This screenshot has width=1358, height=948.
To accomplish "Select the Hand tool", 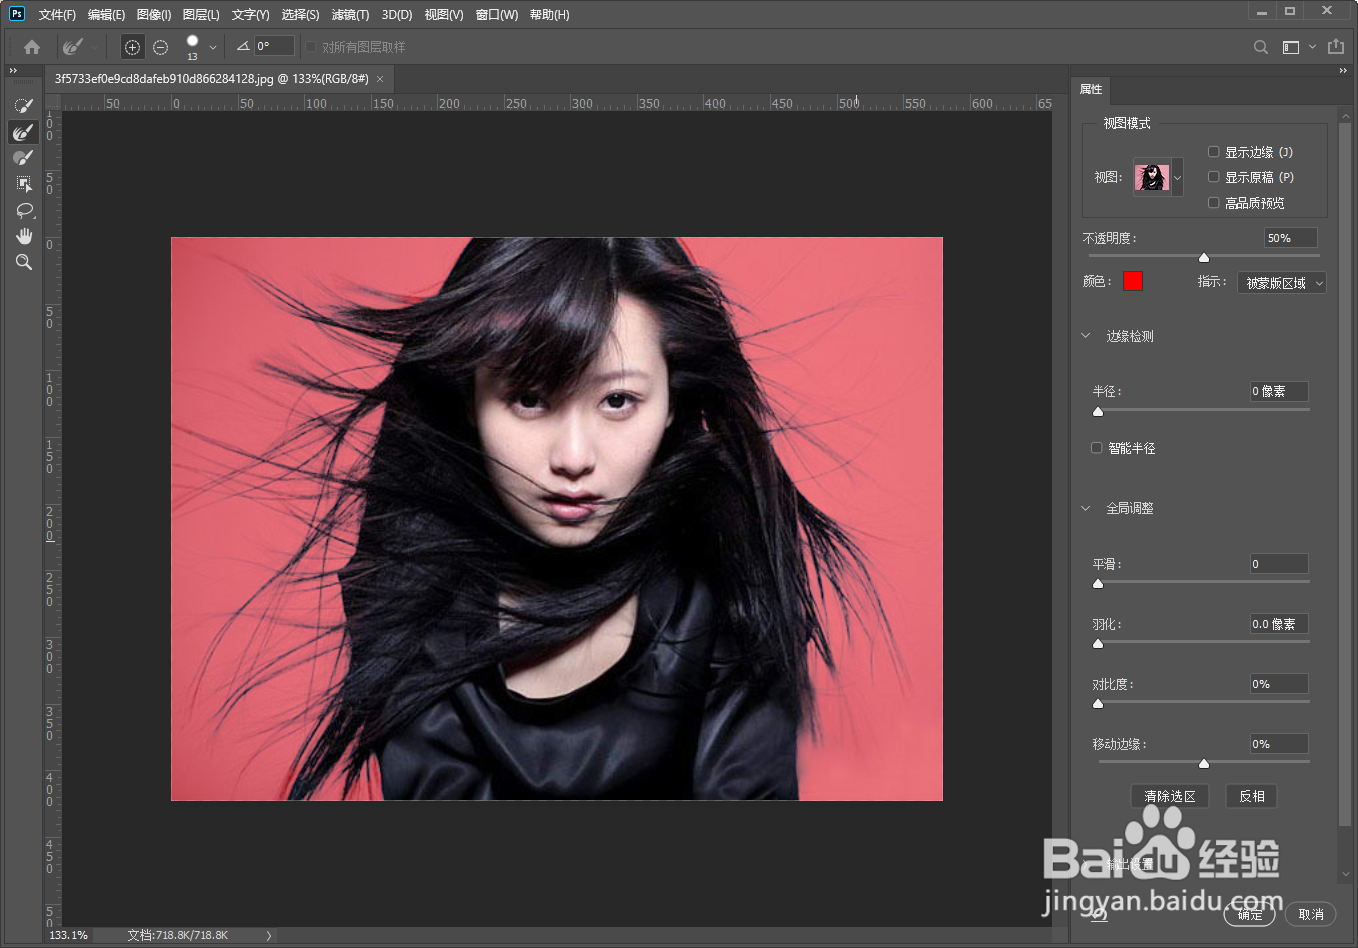I will (x=24, y=236).
